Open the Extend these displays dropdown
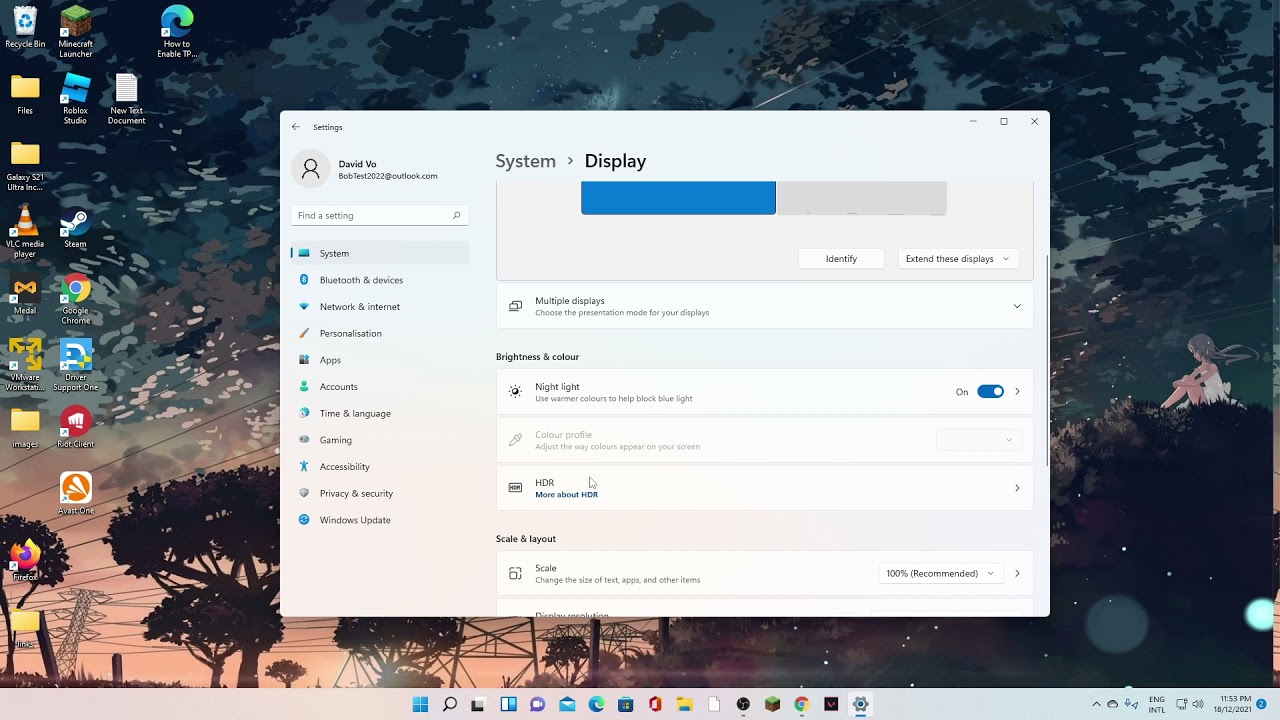Image resolution: width=1280 pixels, height=720 pixels. [957, 259]
